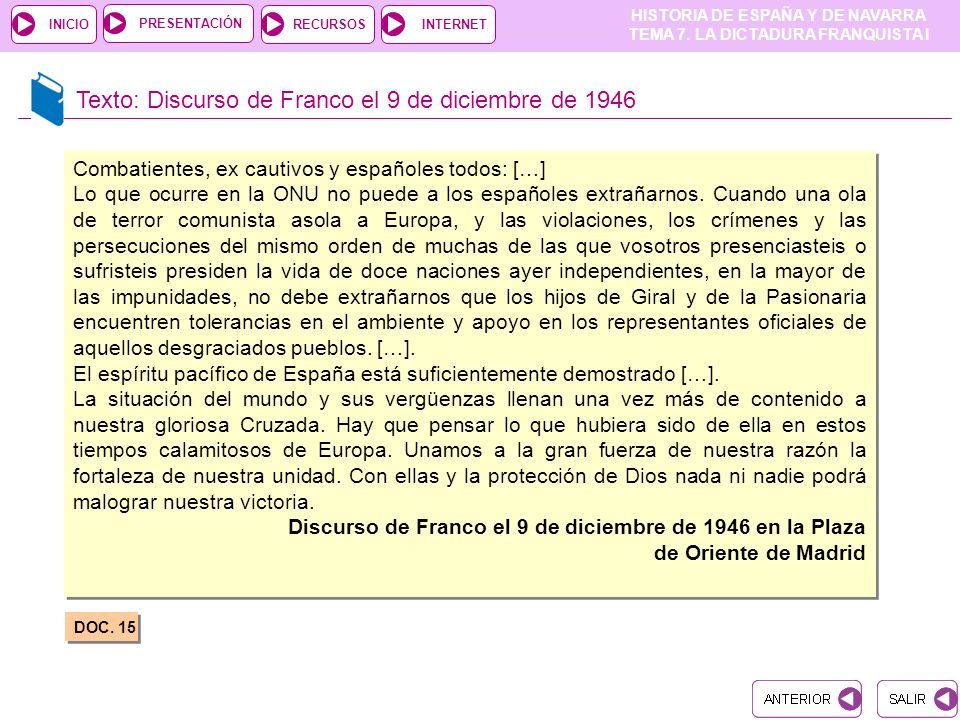This screenshot has width=960, height=720.
Task: Open the INTERNET links button
Action: click(438, 24)
